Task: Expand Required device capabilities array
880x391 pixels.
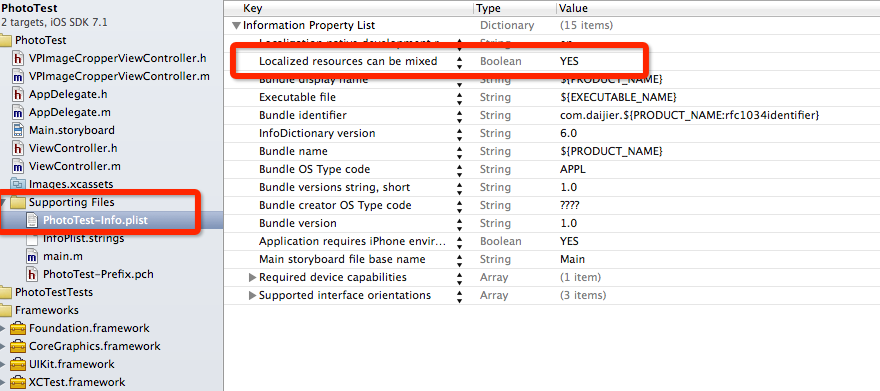Action: 252,278
